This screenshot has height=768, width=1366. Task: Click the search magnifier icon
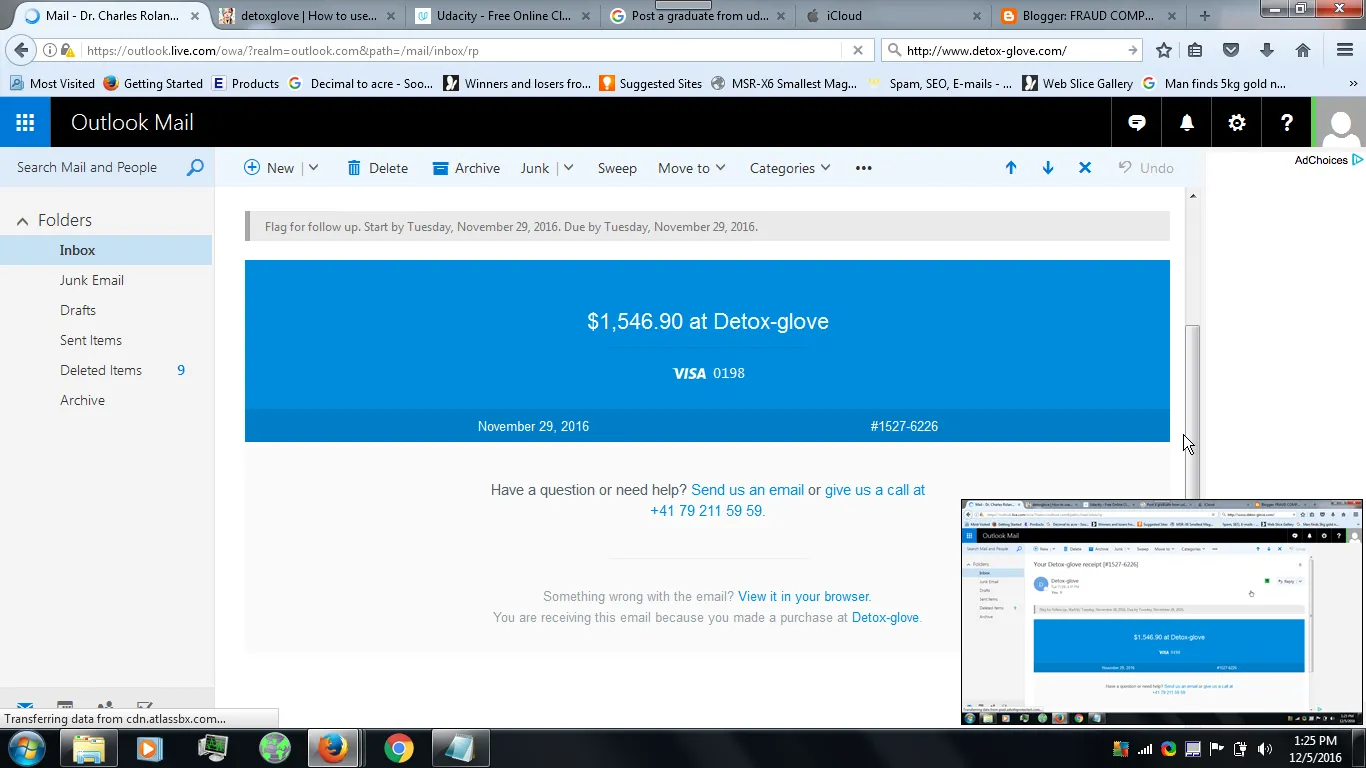(x=195, y=168)
